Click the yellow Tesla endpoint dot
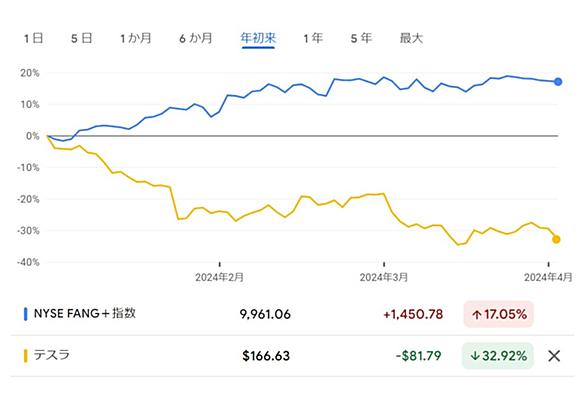Screen dimensions: 586x406 556,239
